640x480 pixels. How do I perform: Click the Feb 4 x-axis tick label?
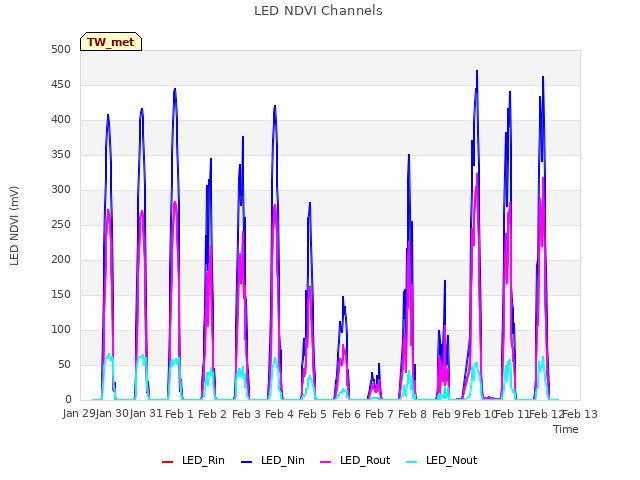click(x=279, y=414)
